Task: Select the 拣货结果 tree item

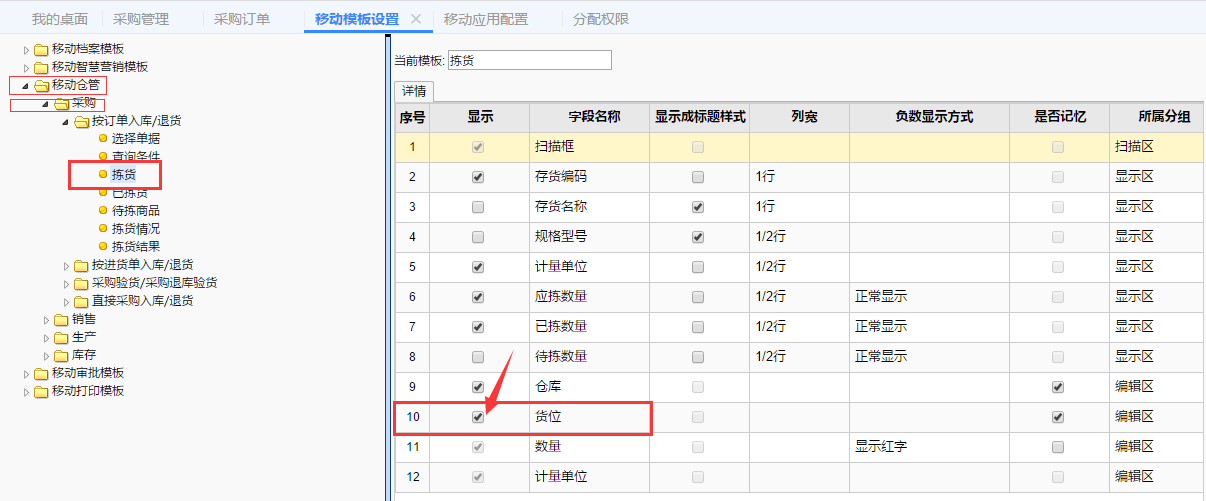Action: click(135, 247)
